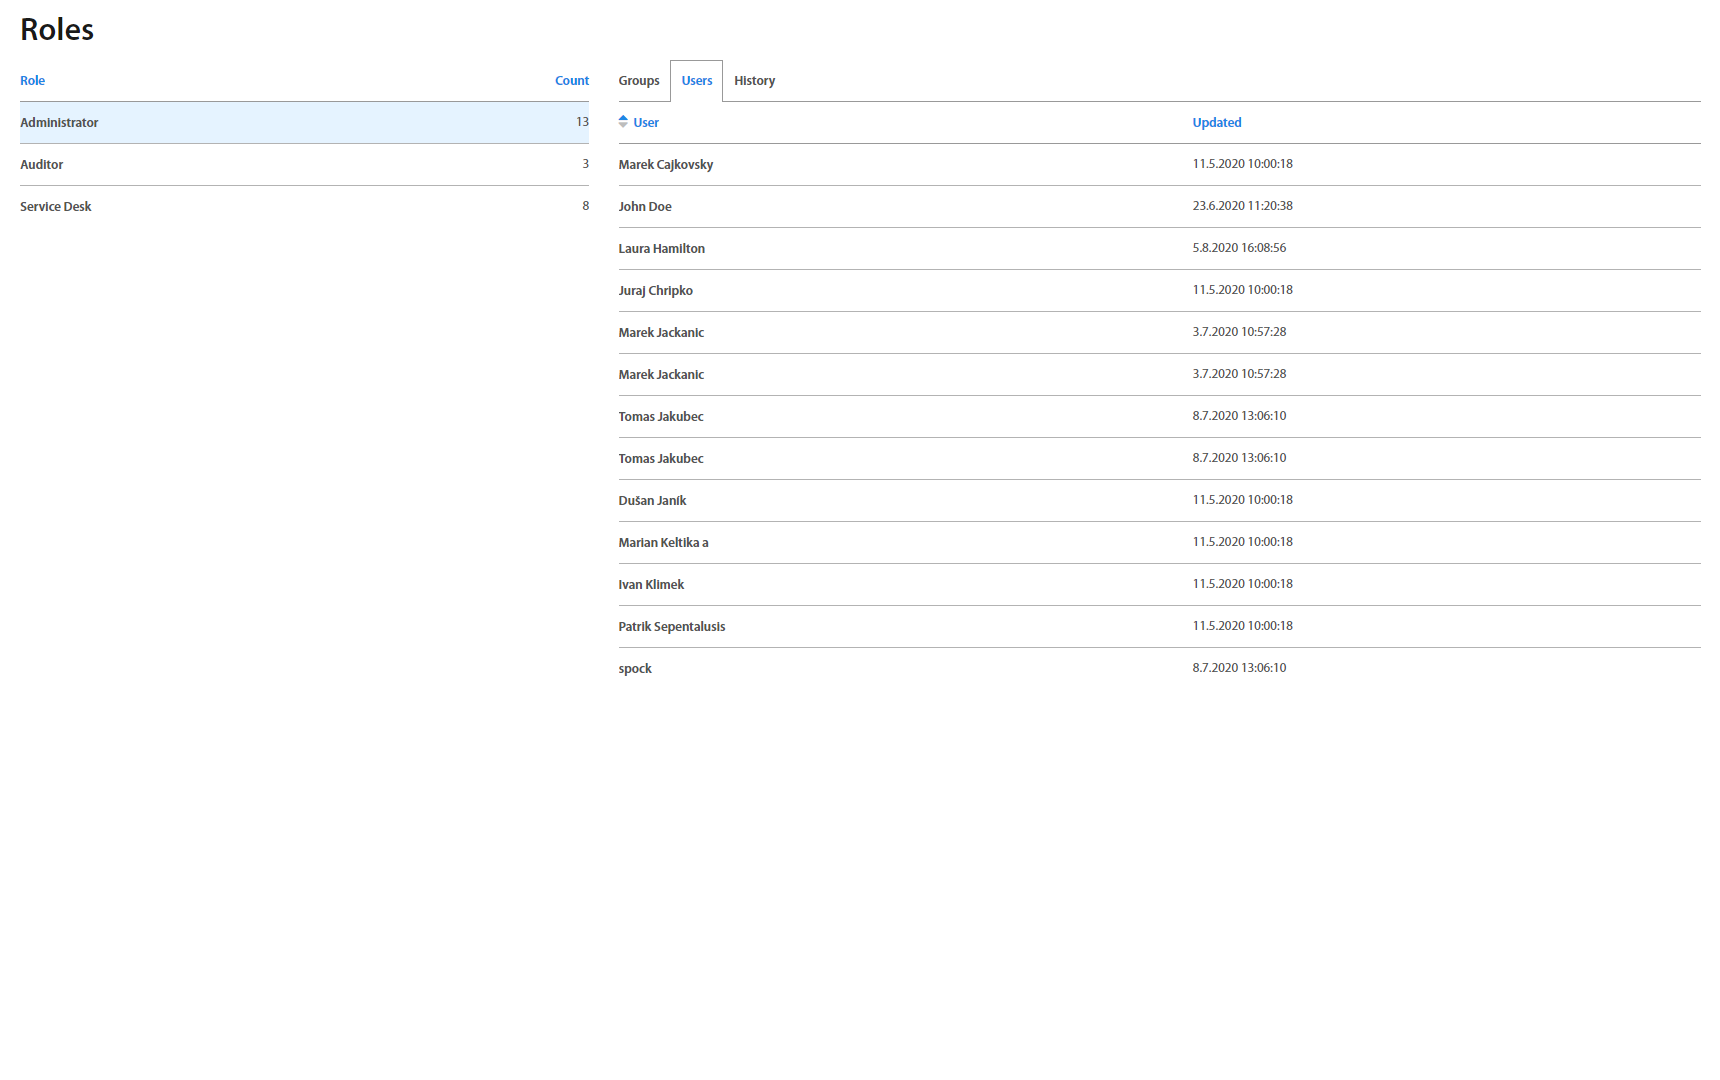This screenshot has width=1720, height=1080.
Task: Switch to the History tab
Action: point(754,81)
